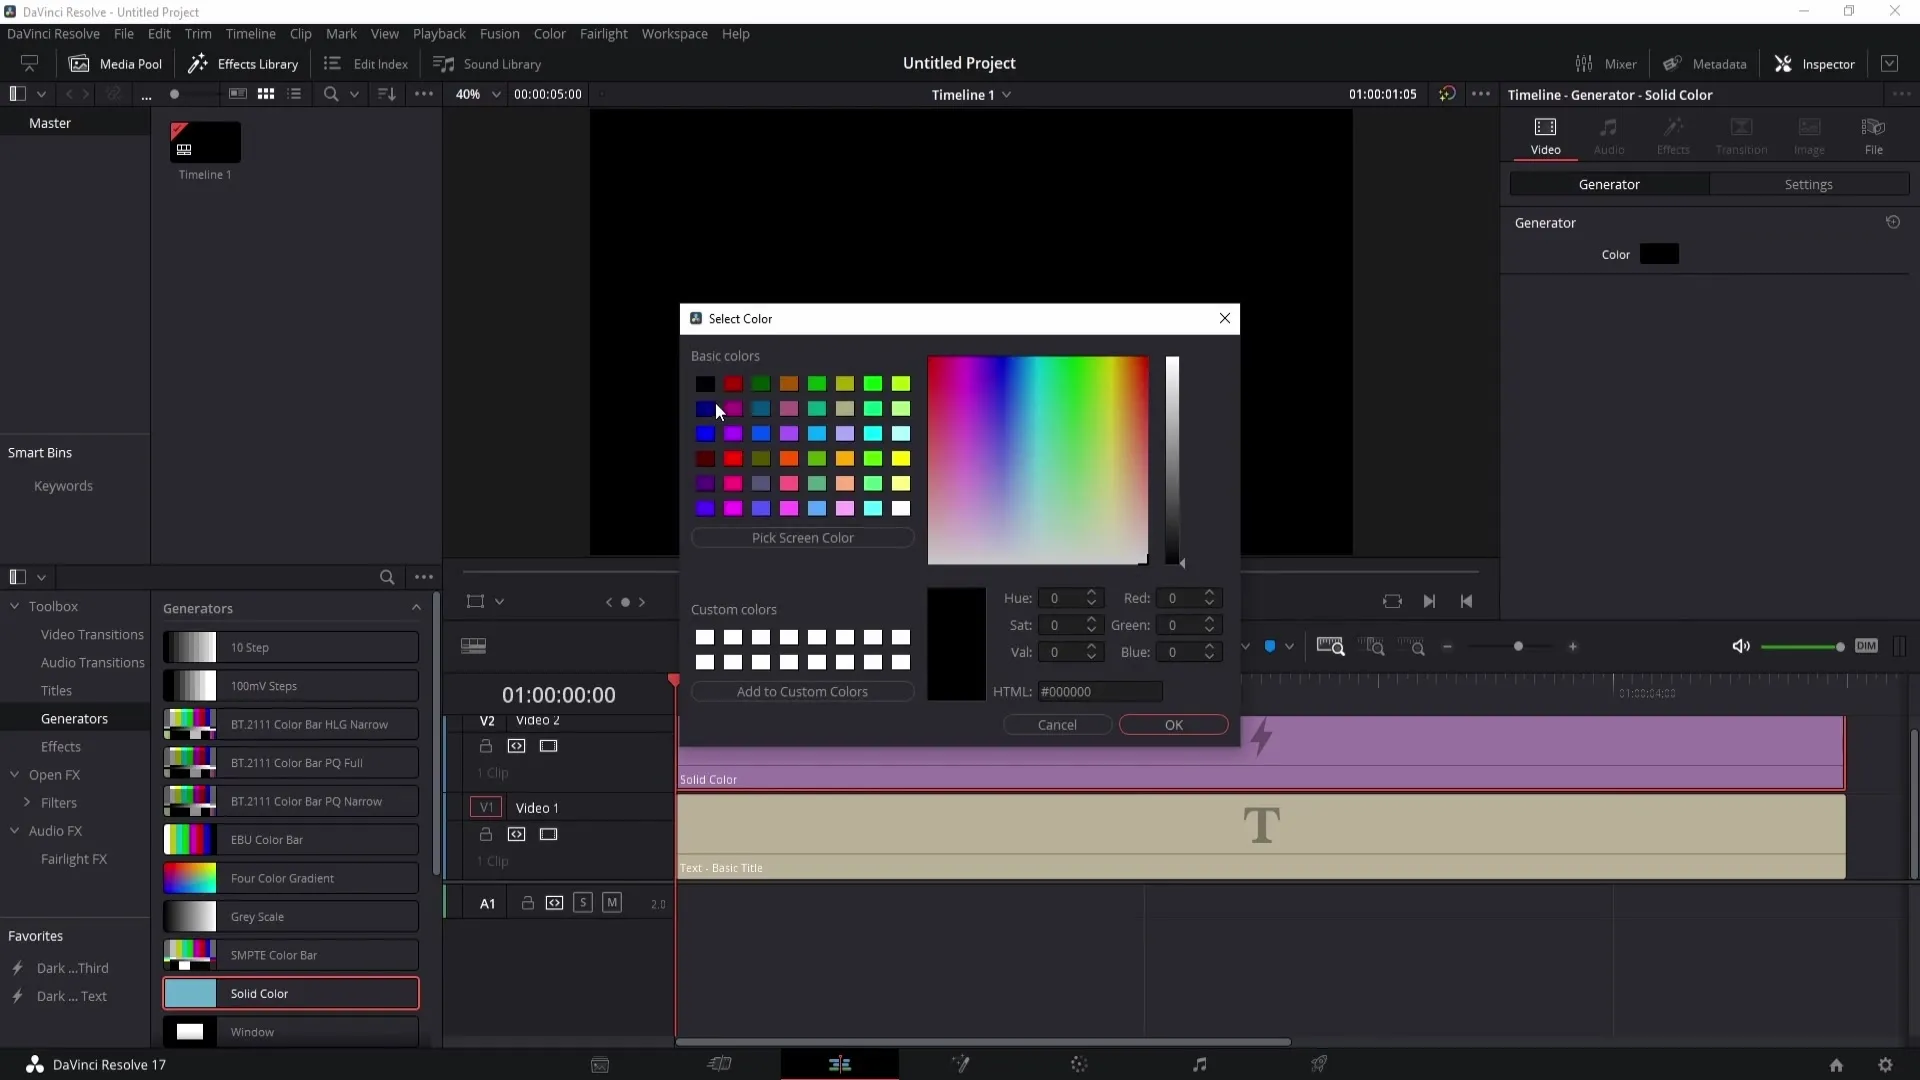The image size is (1920, 1080).
Task: Pick the white basic color swatch
Action: 901,508
